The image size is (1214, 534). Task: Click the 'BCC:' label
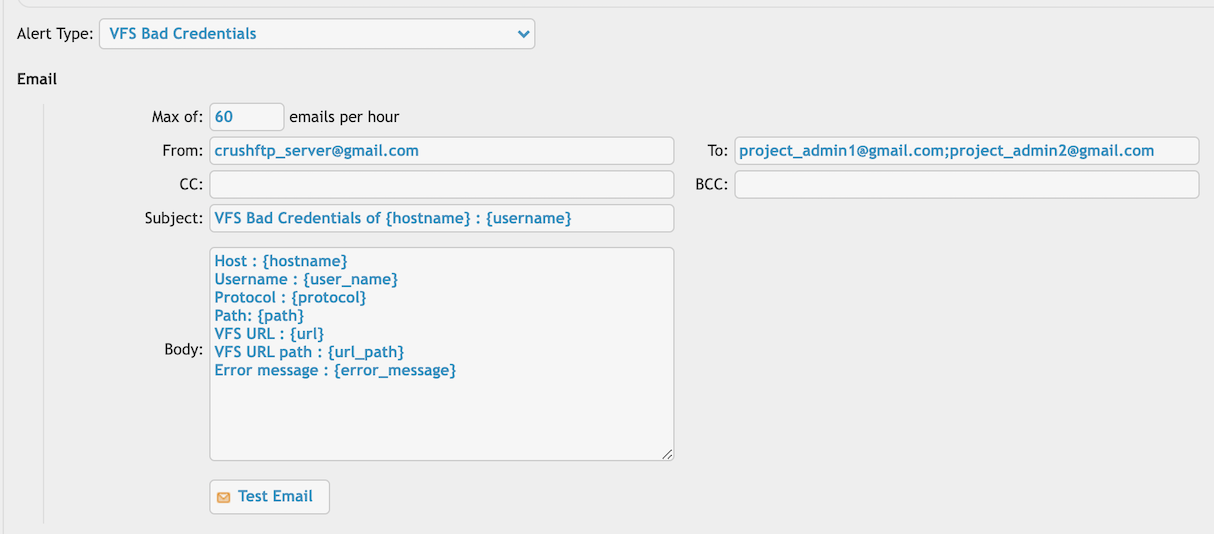point(711,185)
